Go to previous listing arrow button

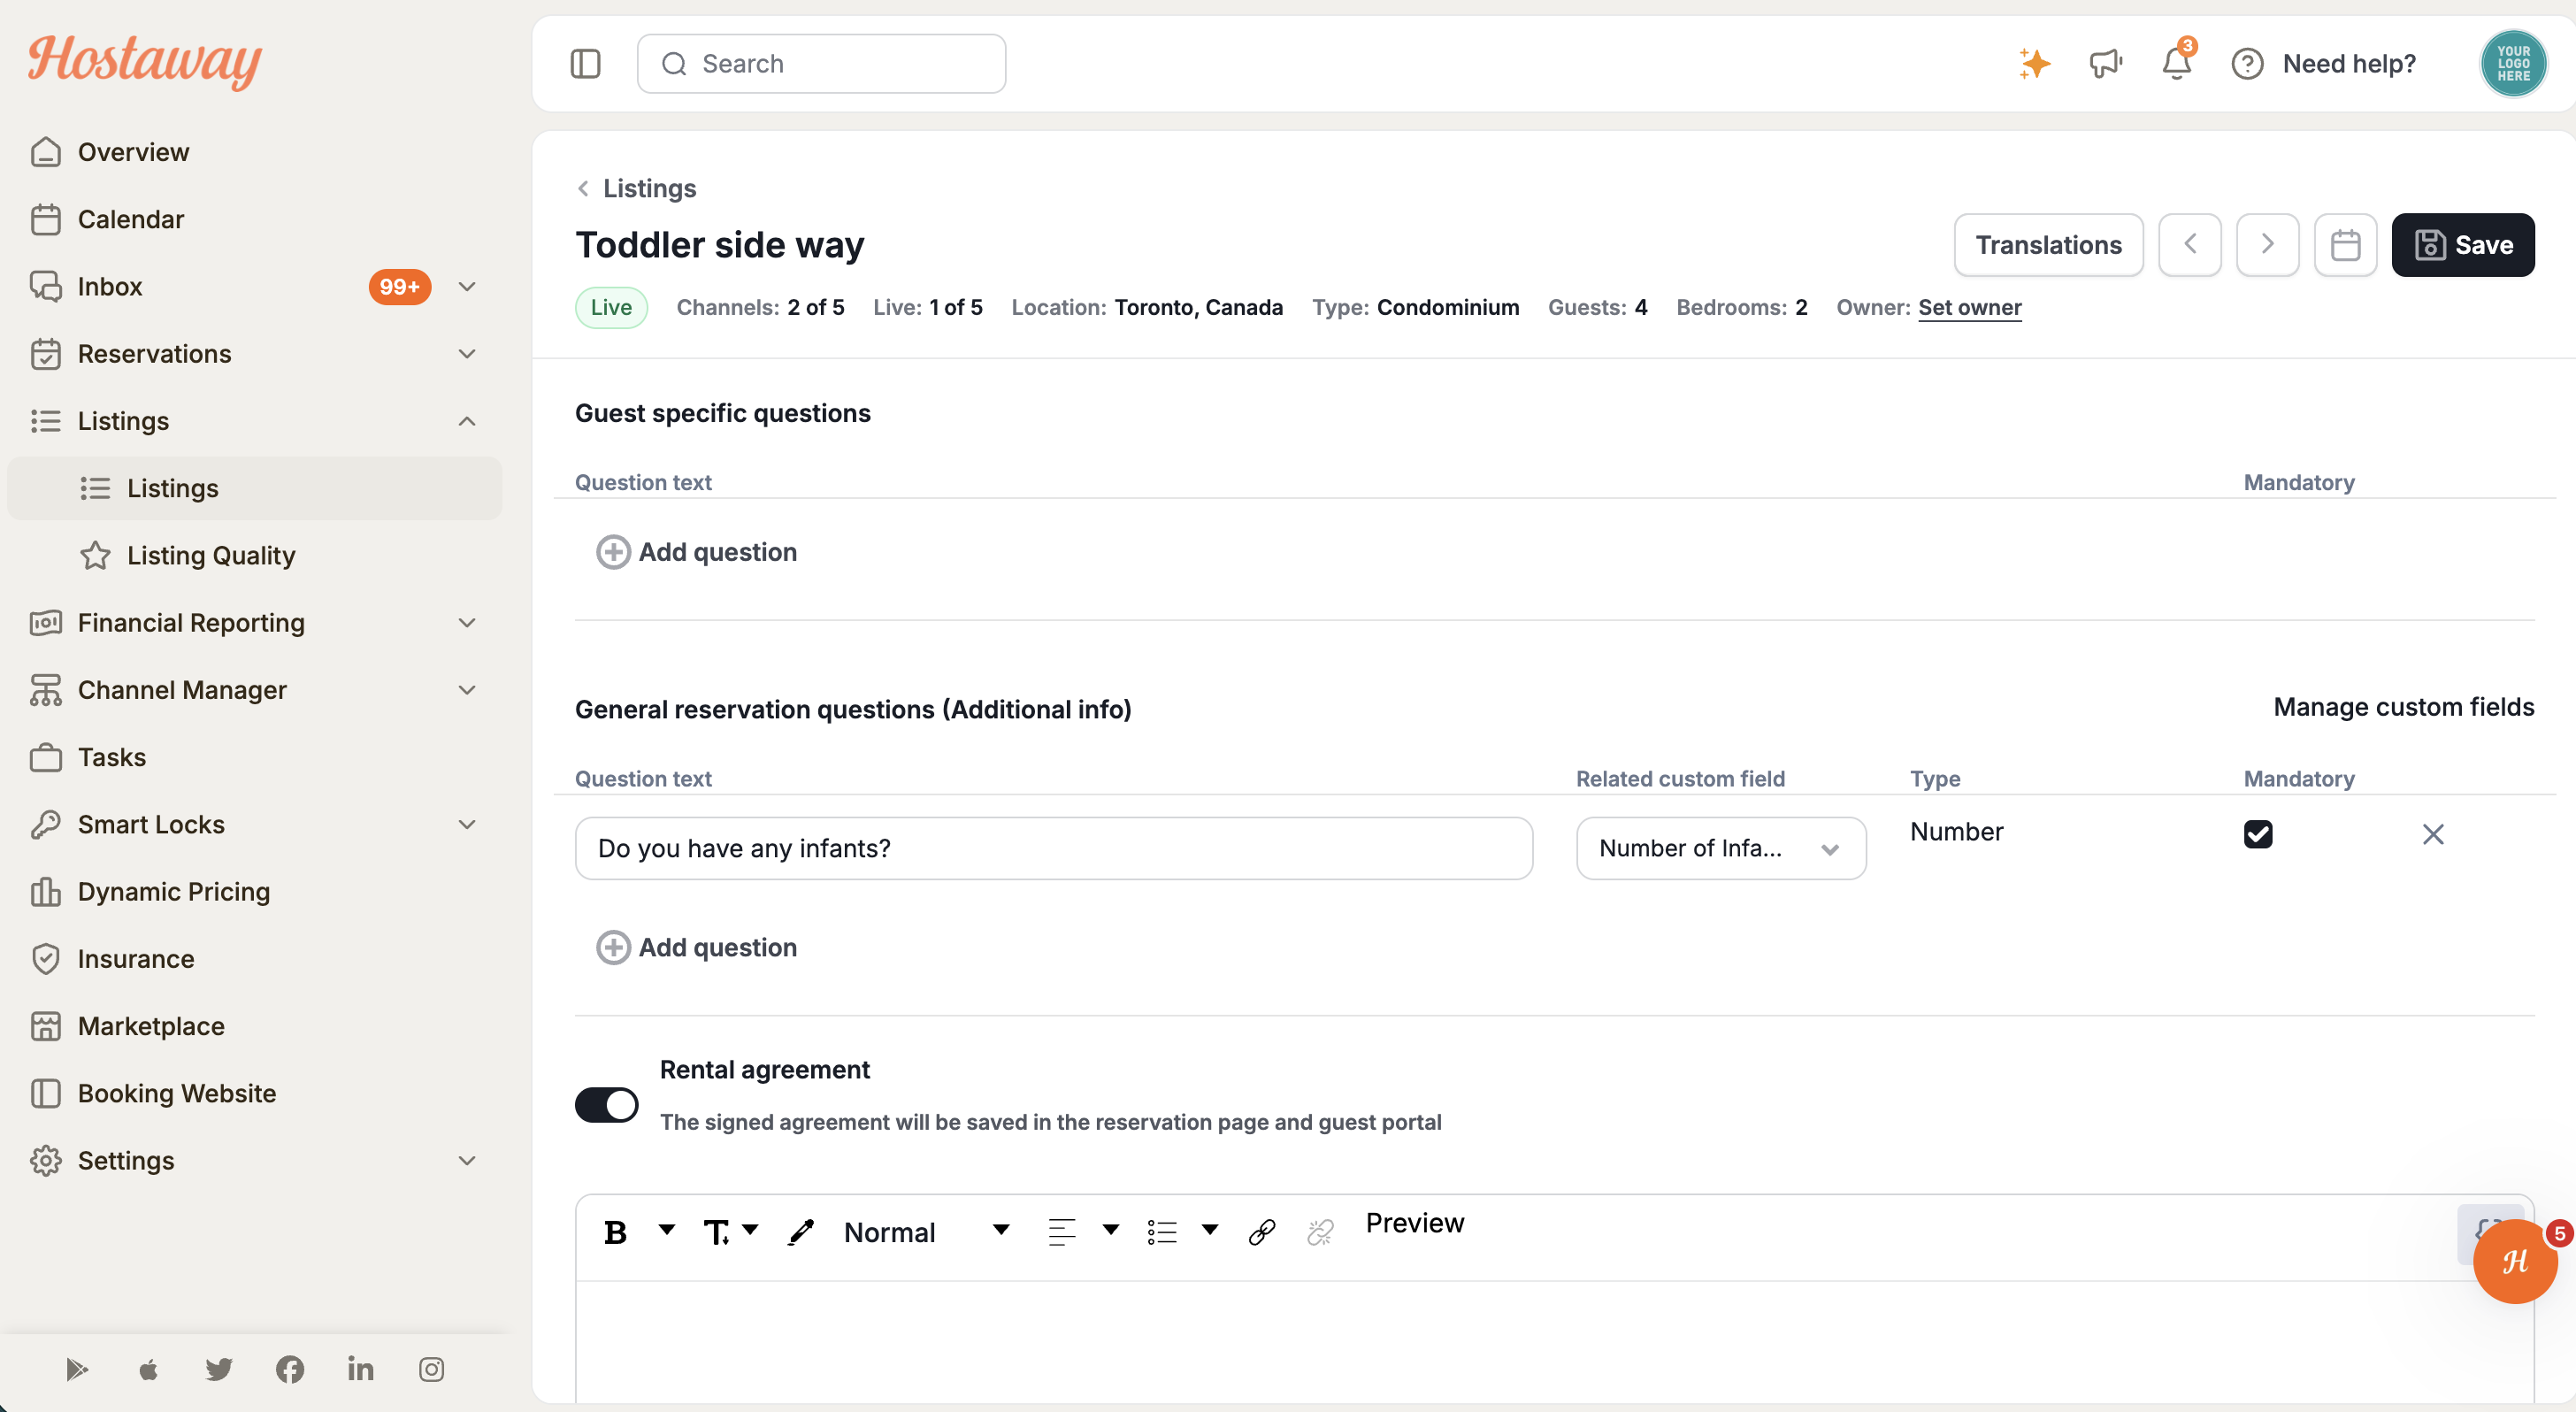pos(2189,245)
